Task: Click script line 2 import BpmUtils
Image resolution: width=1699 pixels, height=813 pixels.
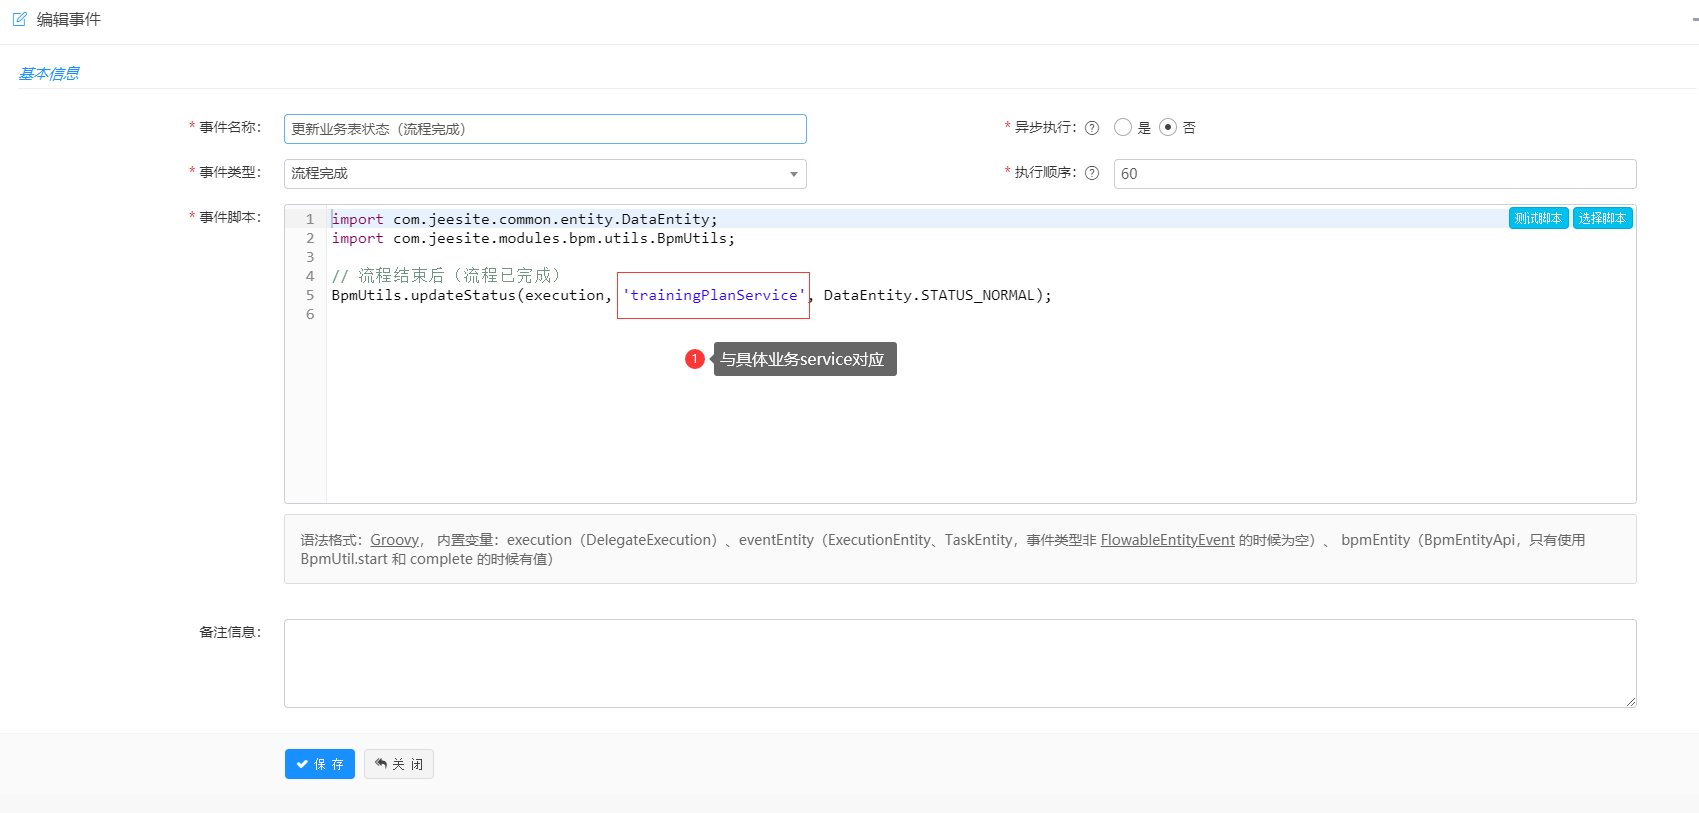Action: (533, 238)
